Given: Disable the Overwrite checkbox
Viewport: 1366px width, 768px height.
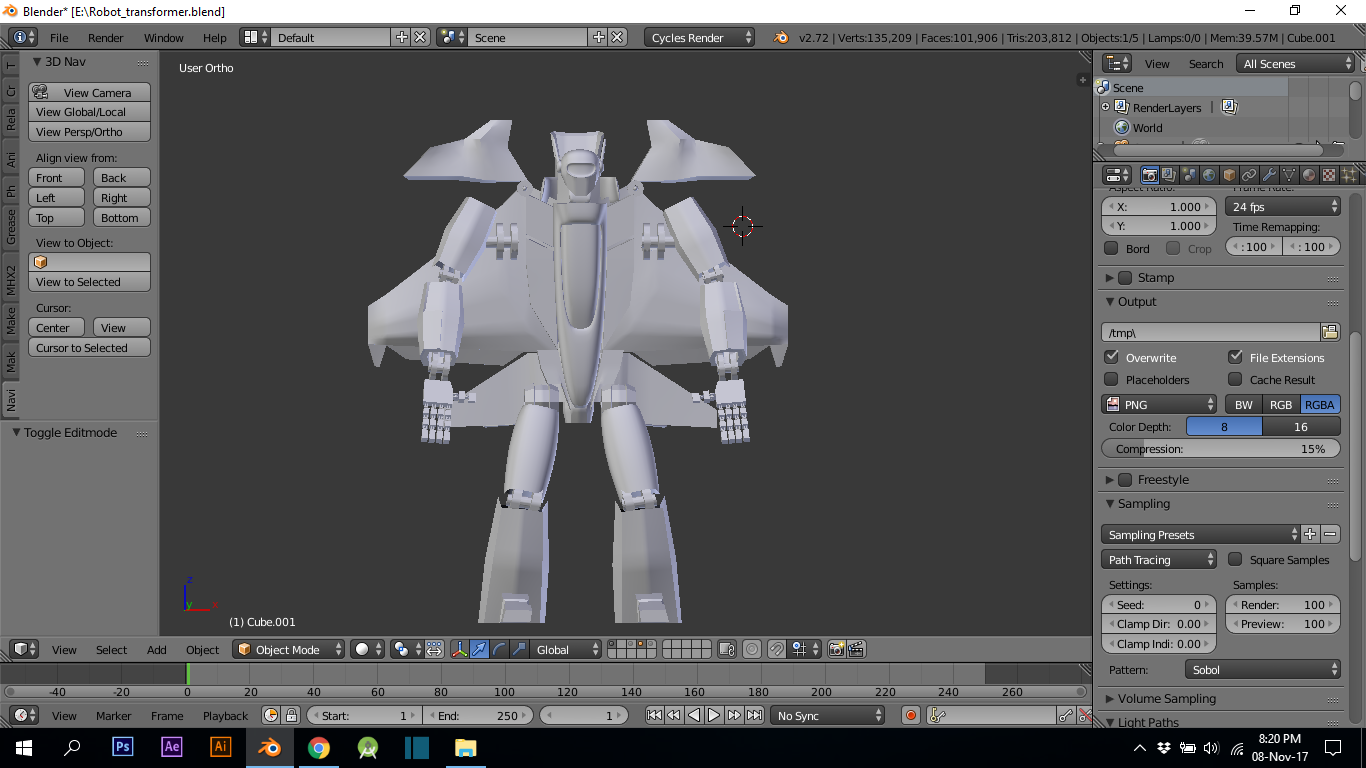Looking at the screenshot, I should (x=1112, y=357).
